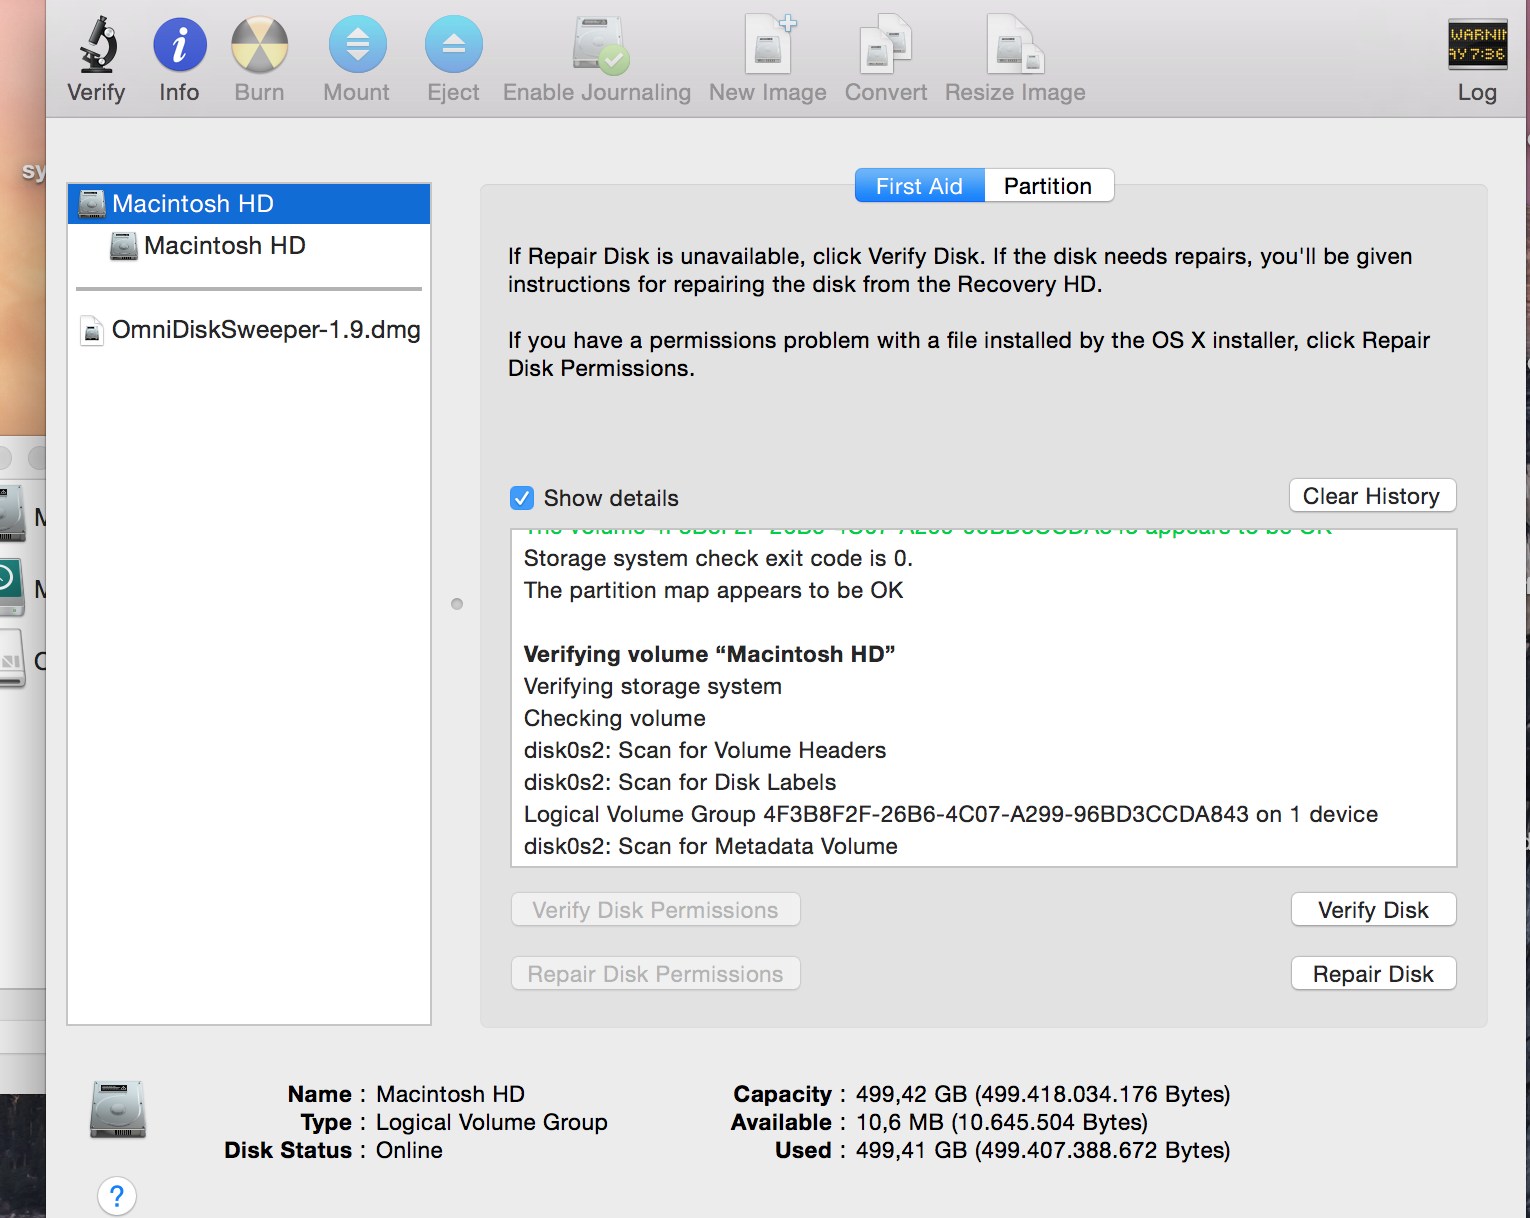The height and width of the screenshot is (1218, 1530).
Task: Click Enable Journaling toolbar icon
Action: pyautogui.click(x=600, y=45)
